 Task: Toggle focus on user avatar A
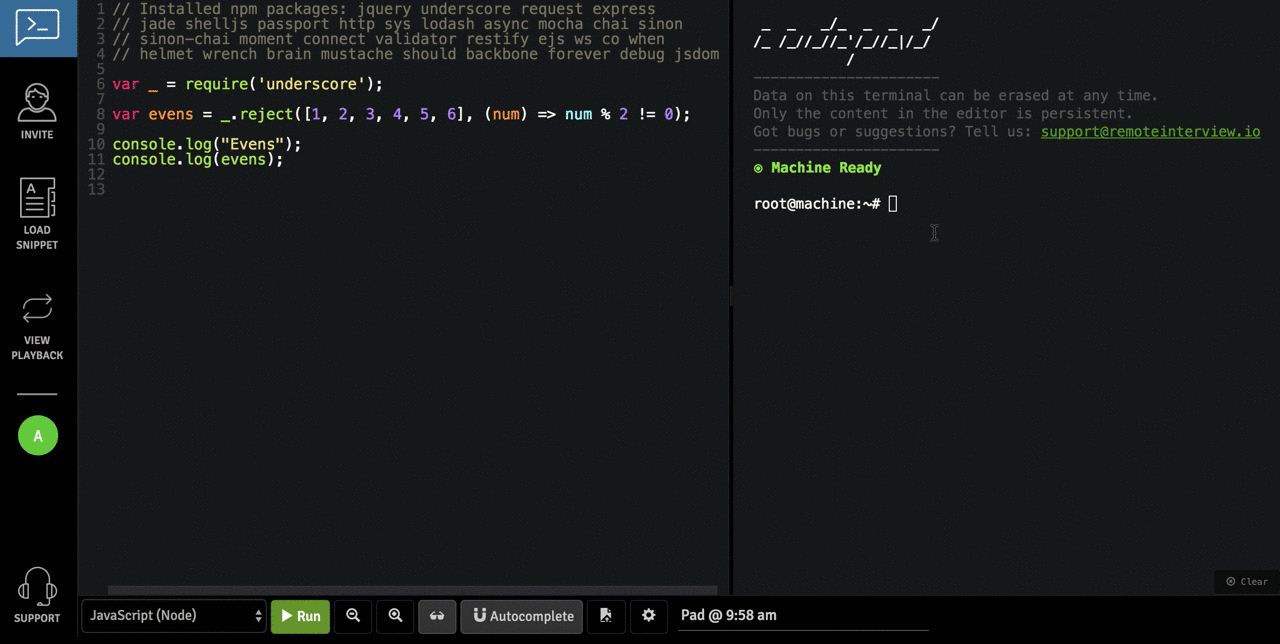(38, 436)
